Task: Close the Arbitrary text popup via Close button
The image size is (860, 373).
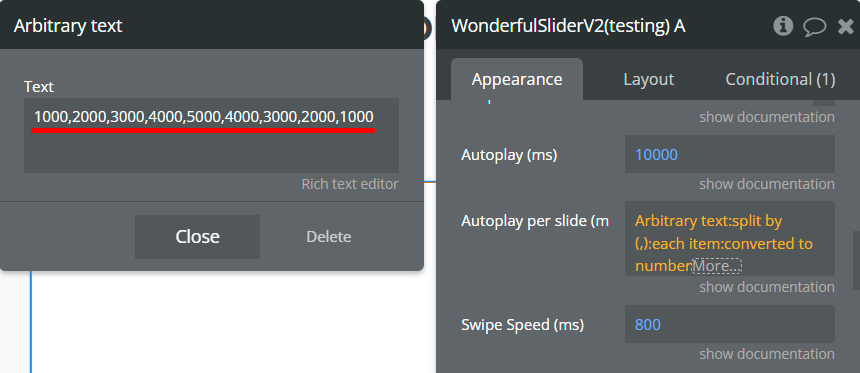Action: pos(197,236)
